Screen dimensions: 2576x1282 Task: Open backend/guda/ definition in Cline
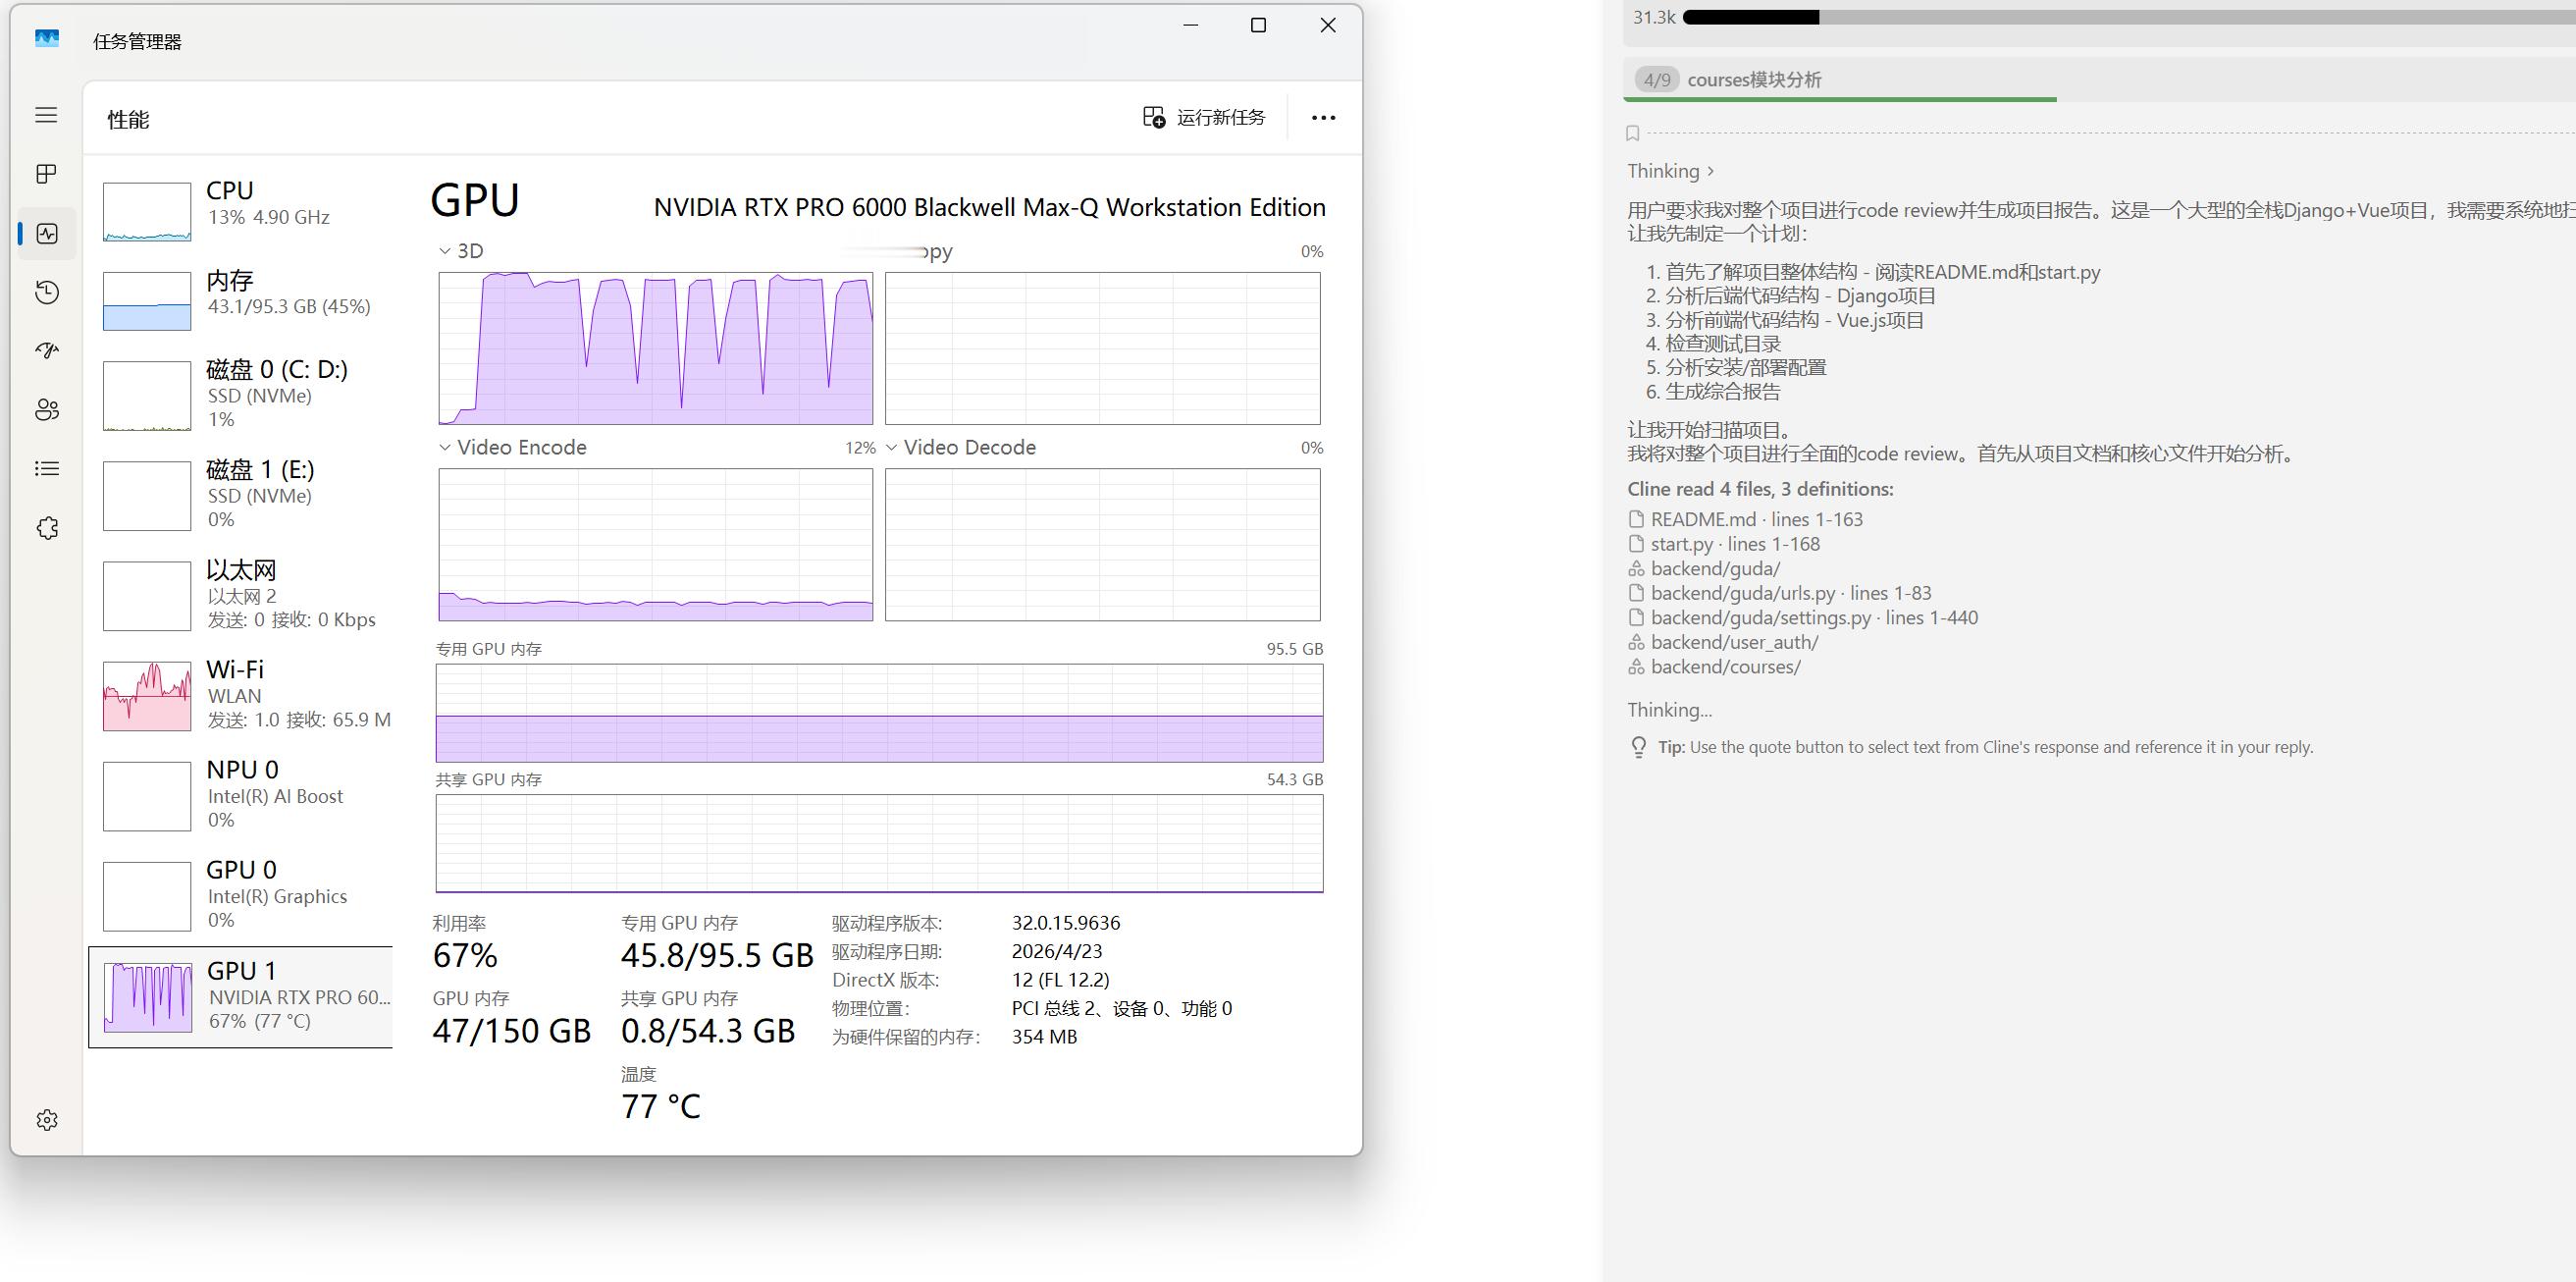[x=1705, y=569]
